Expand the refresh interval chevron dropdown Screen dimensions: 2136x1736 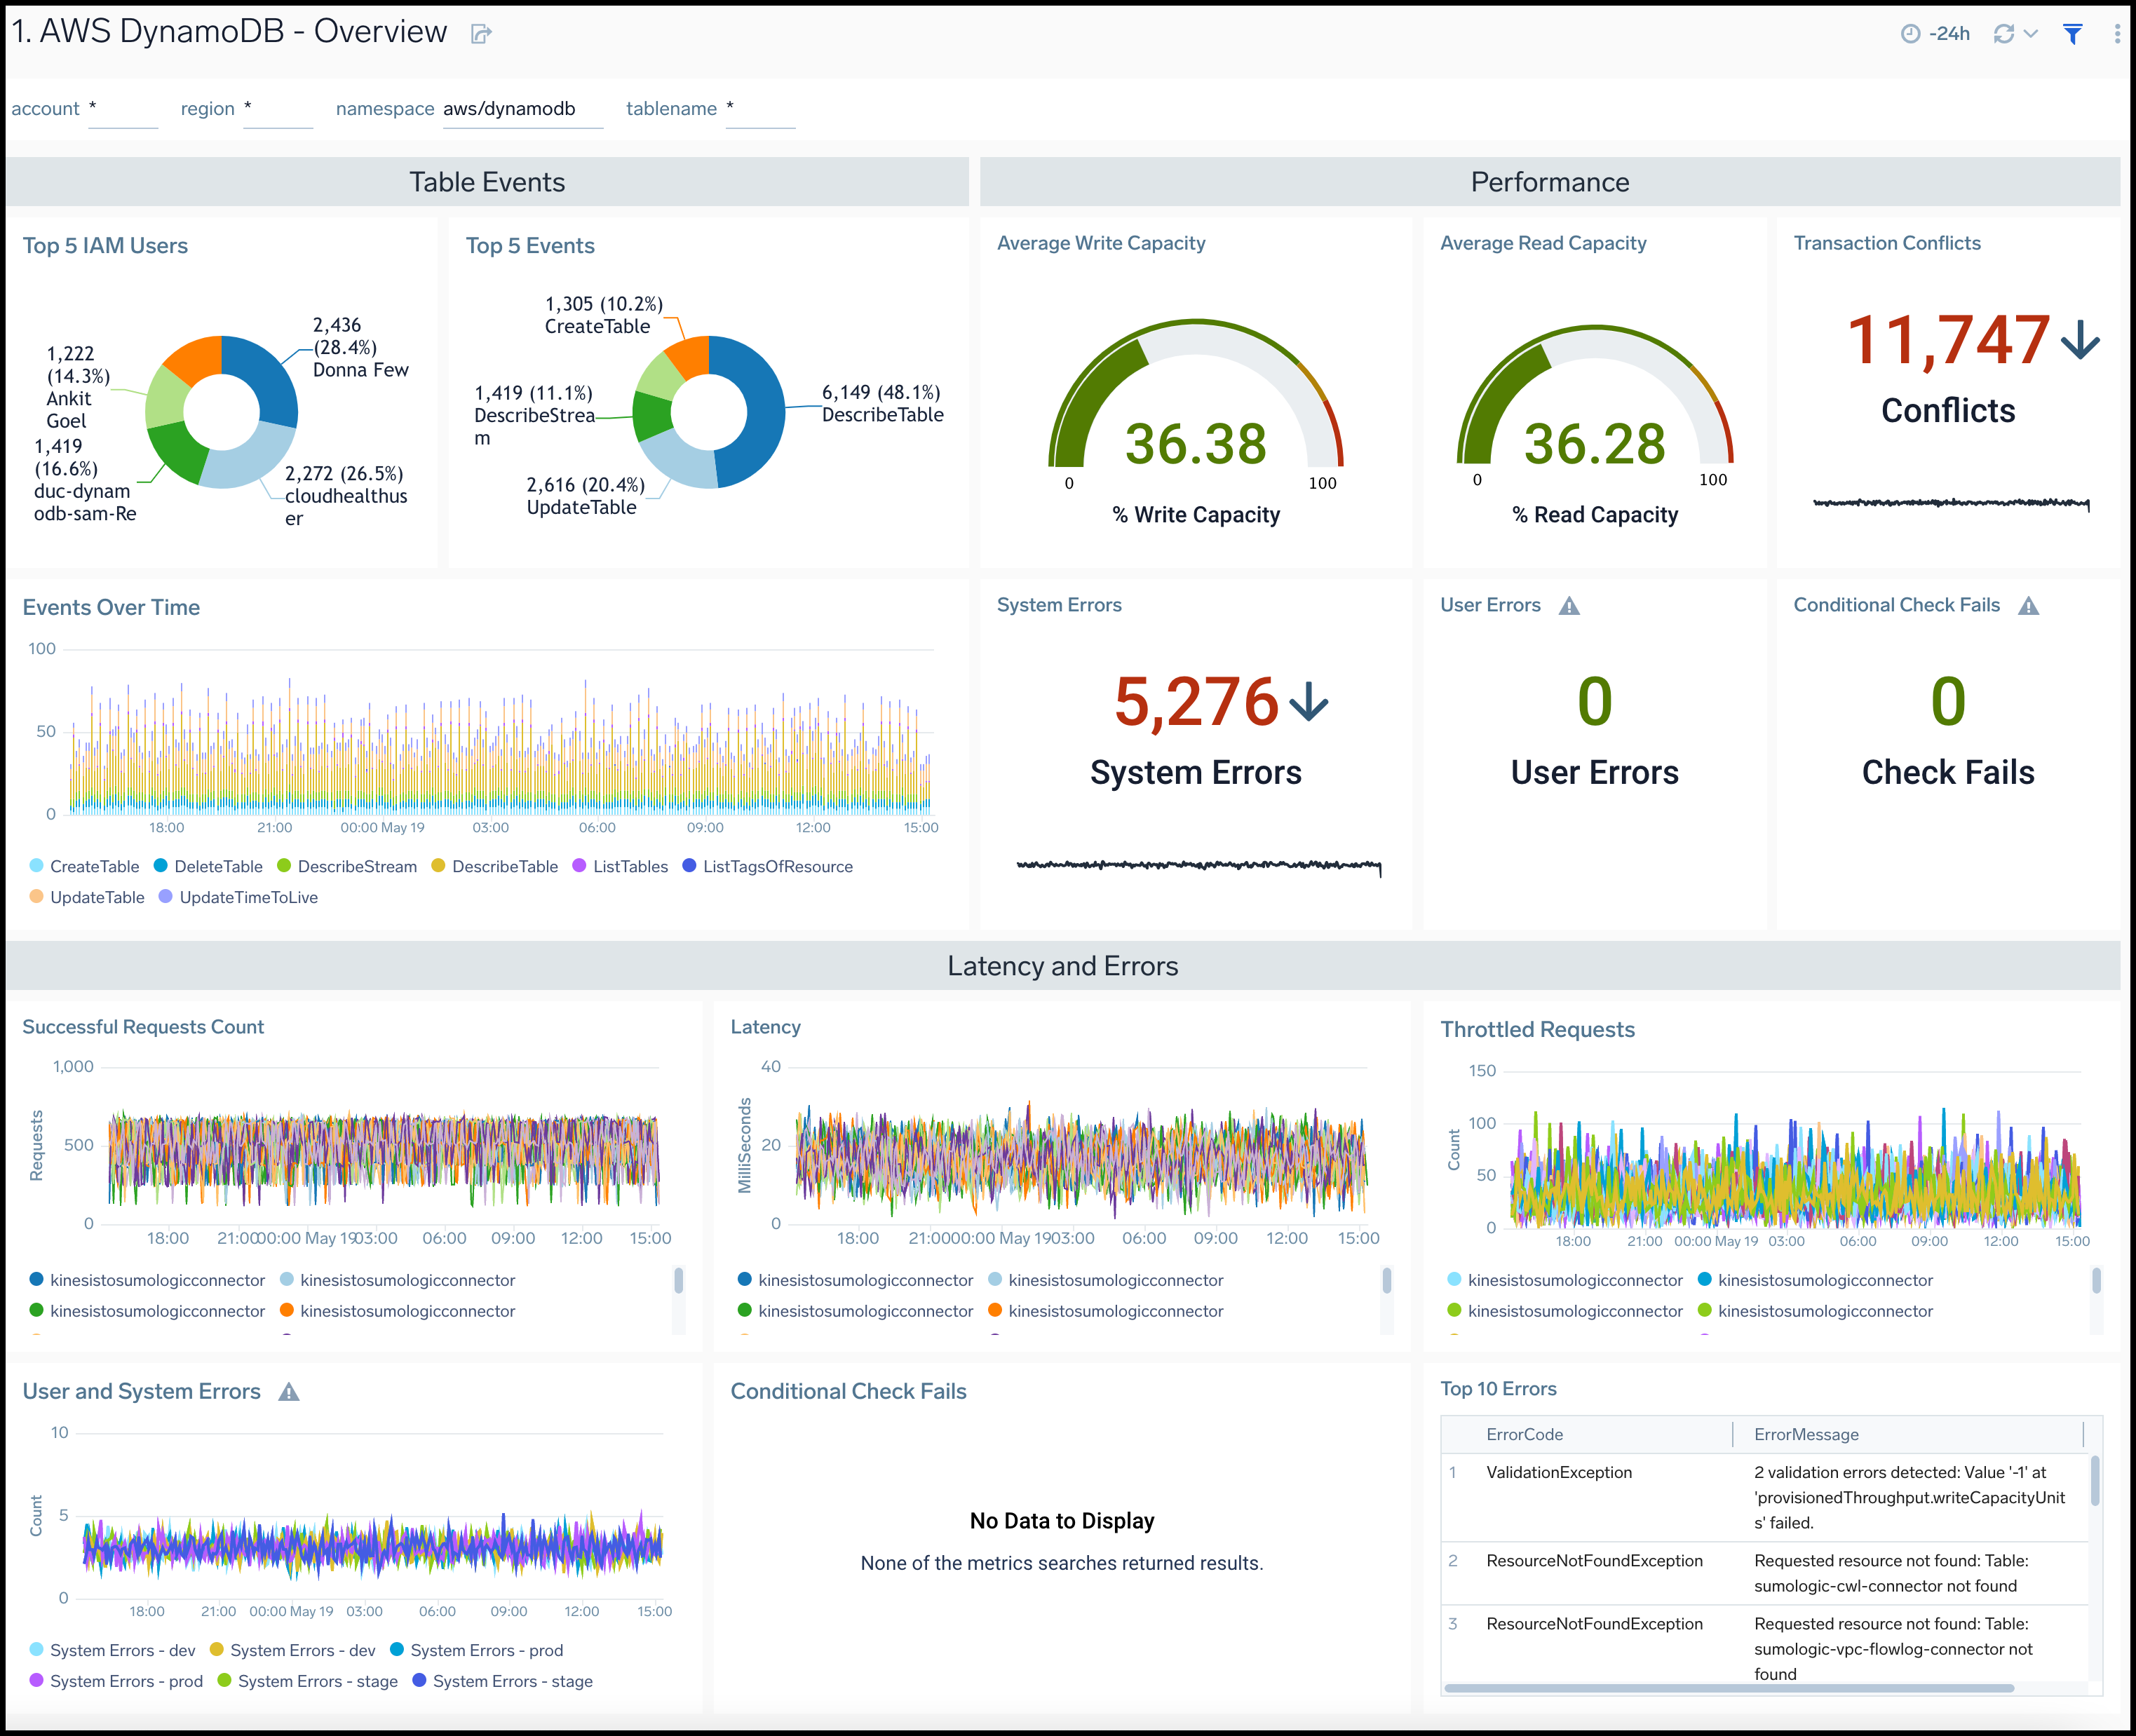pos(2032,34)
